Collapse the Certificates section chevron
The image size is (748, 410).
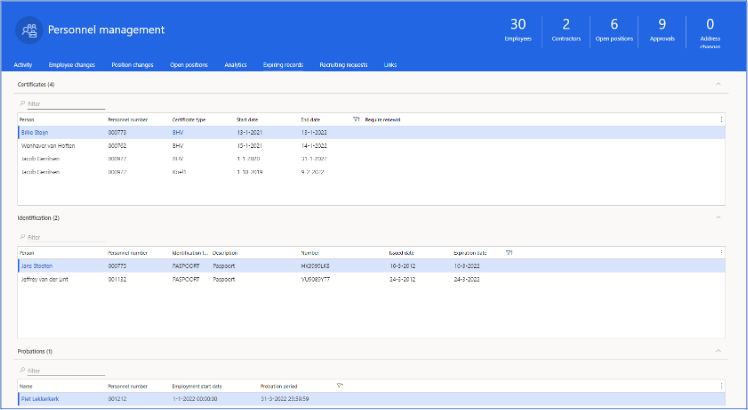point(718,84)
